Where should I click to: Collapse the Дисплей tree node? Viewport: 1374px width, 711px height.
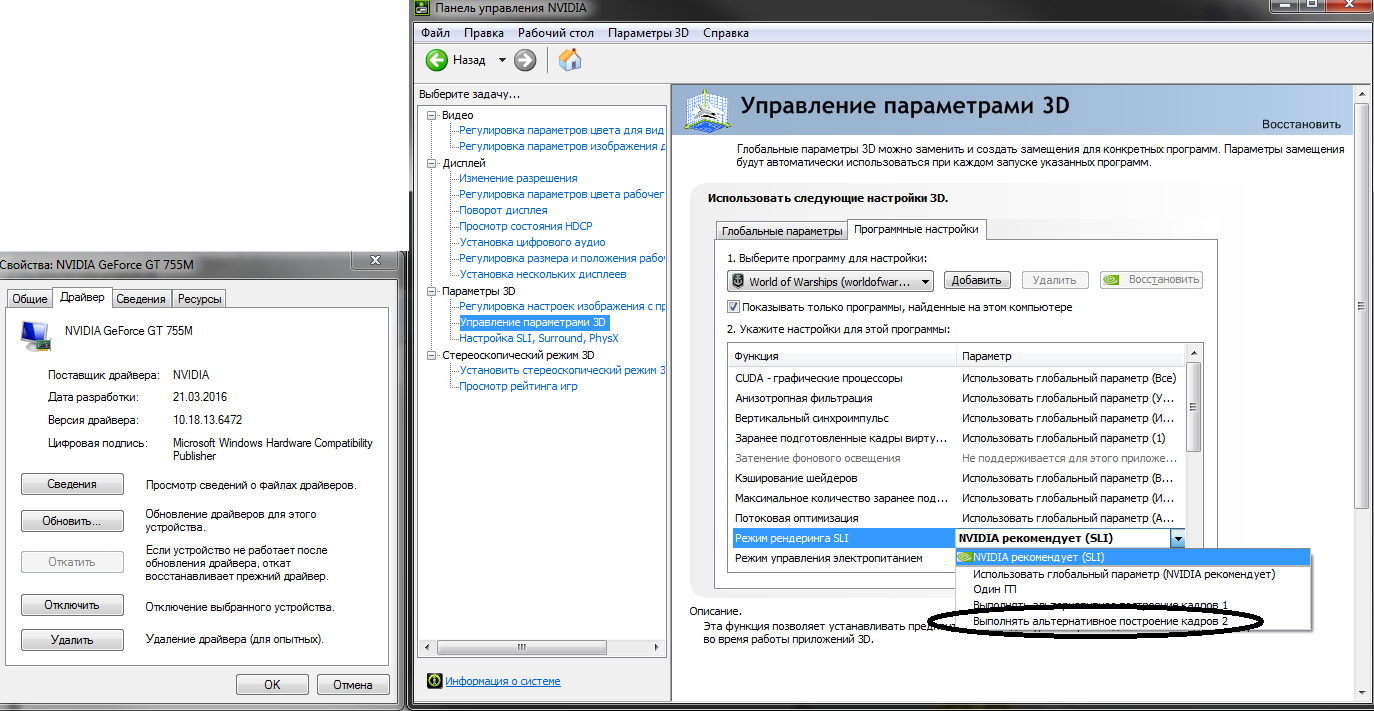pos(432,163)
